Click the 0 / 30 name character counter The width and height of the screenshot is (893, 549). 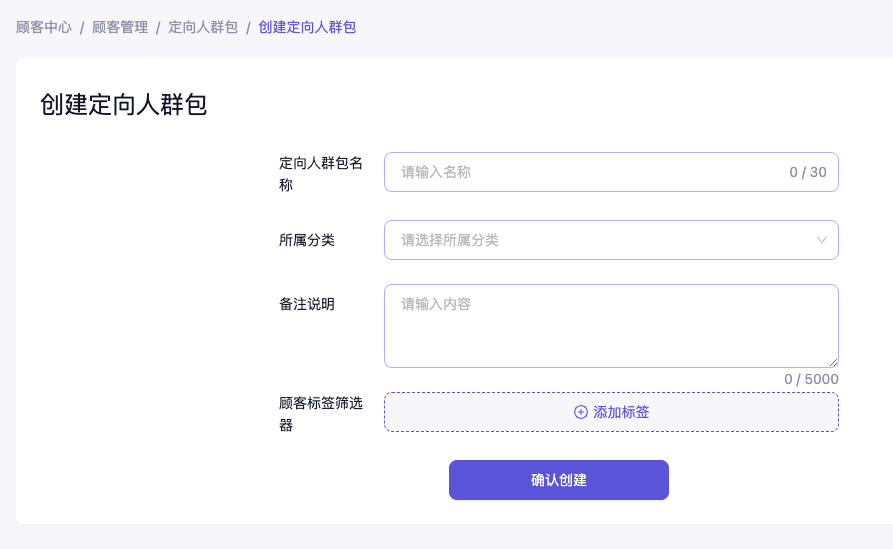(808, 172)
